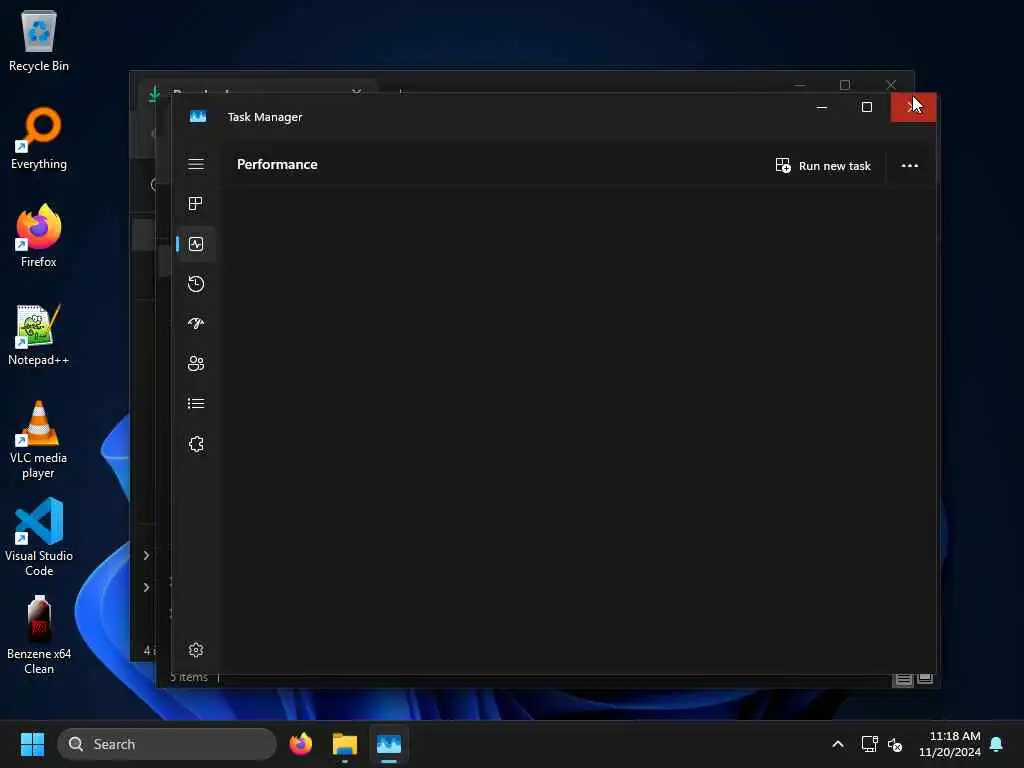
Task: Open Firefox from the taskbar
Action: pyautogui.click(x=300, y=744)
